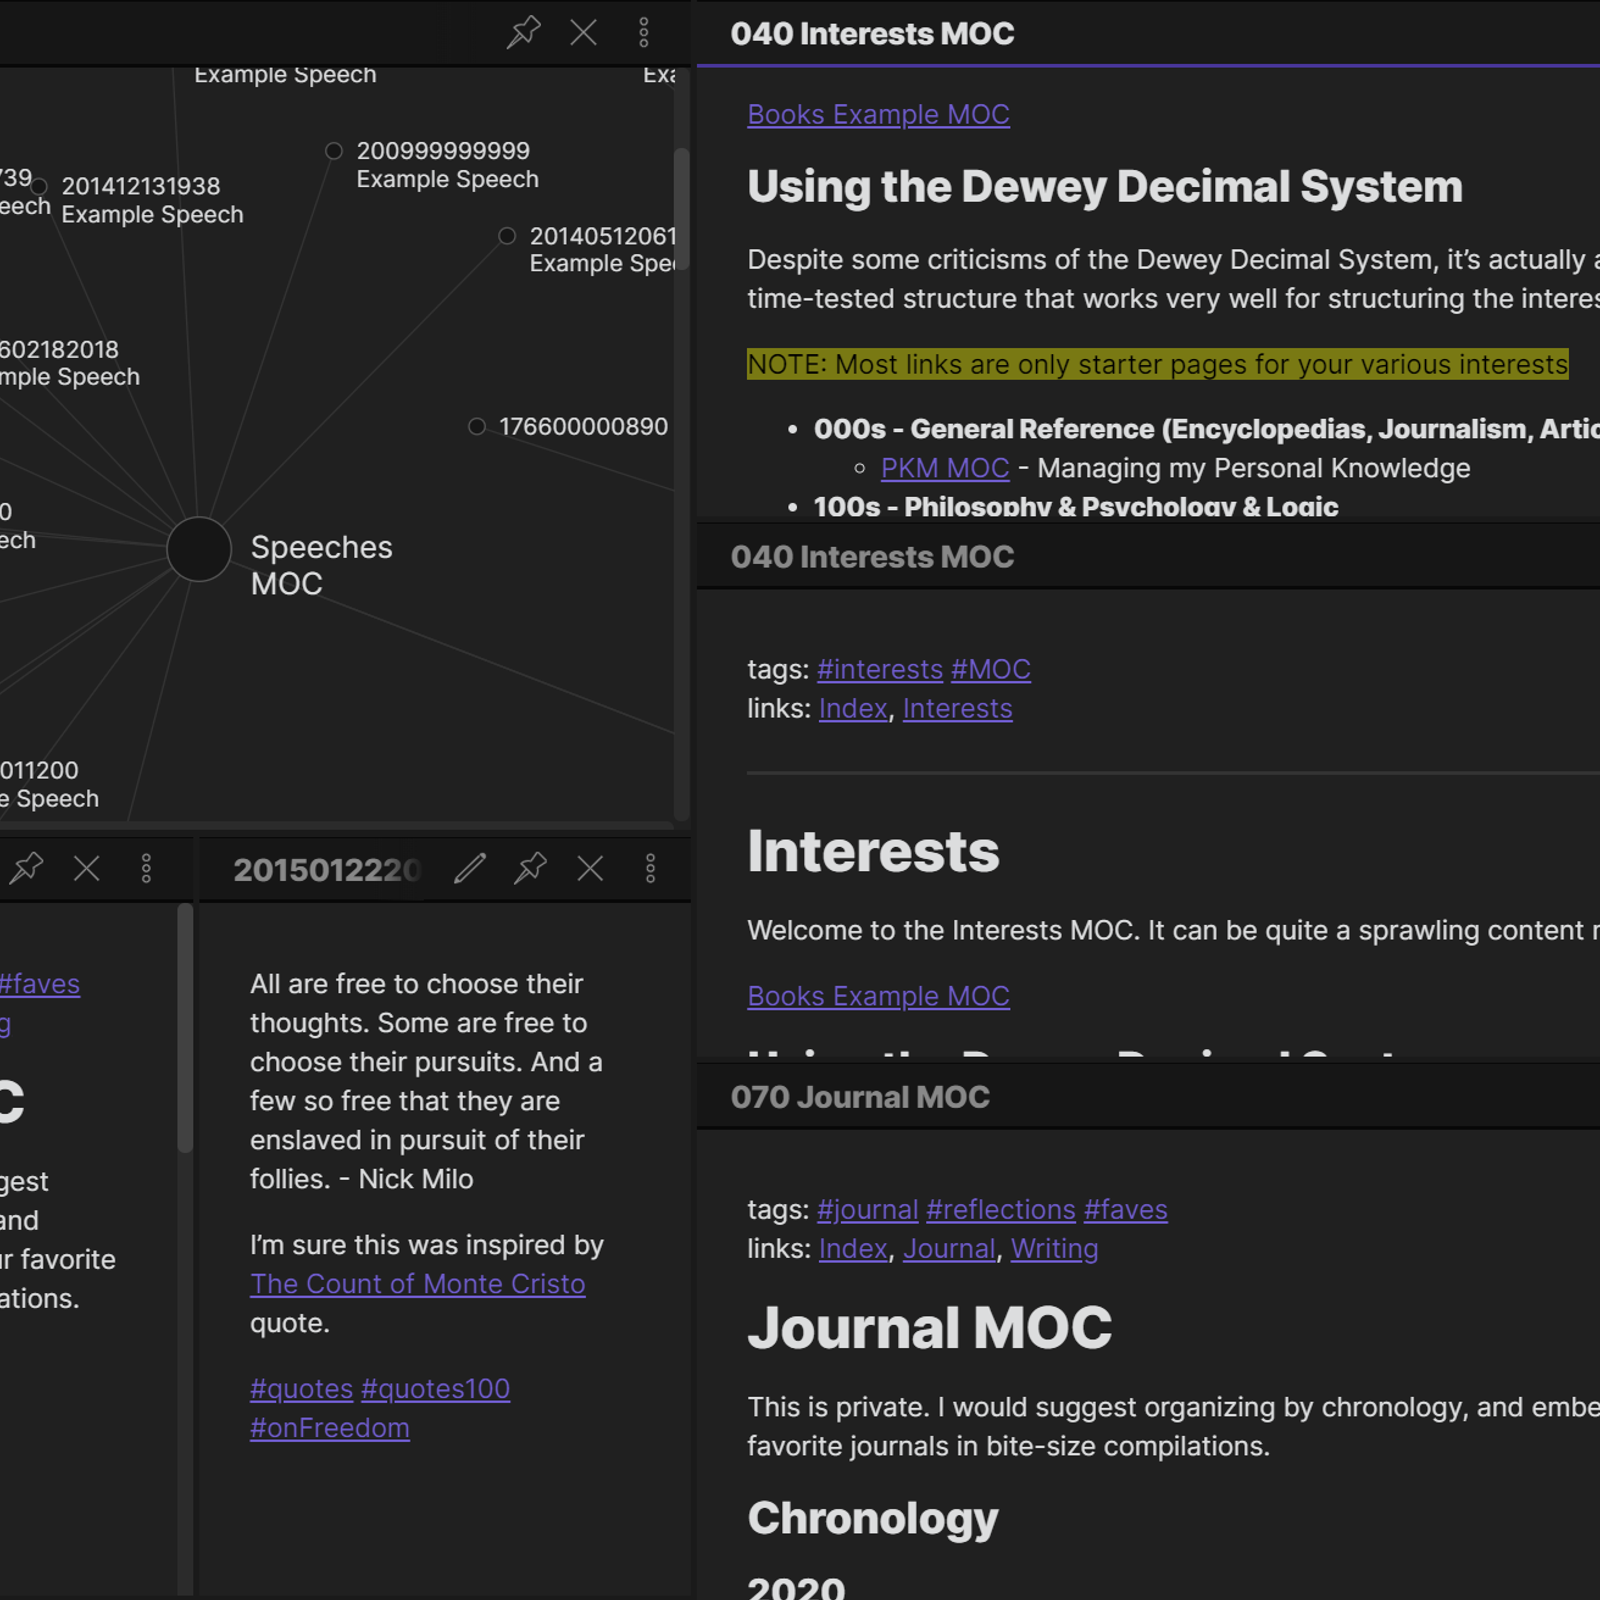The width and height of the screenshot is (1600, 1600).
Task: Click the 200999999999 Example Speech node
Action: (334, 151)
